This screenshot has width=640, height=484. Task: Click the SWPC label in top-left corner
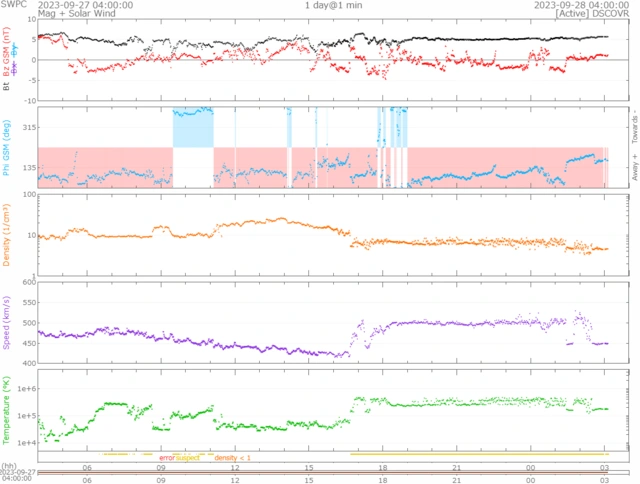pyautogui.click(x=14, y=5)
